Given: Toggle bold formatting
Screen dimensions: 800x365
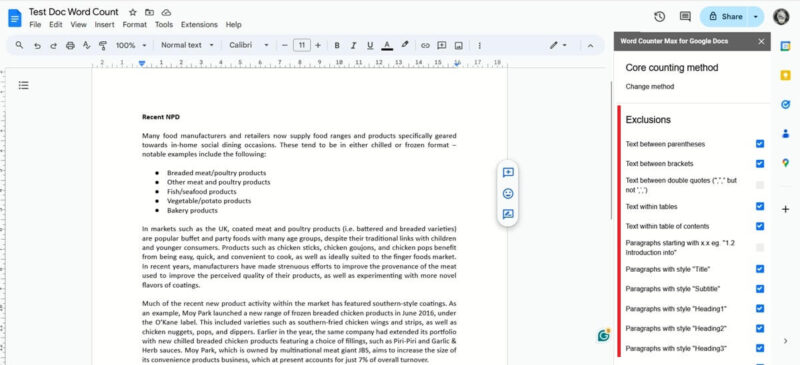Looking at the screenshot, I should pyautogui.click(x=337, y=45).
